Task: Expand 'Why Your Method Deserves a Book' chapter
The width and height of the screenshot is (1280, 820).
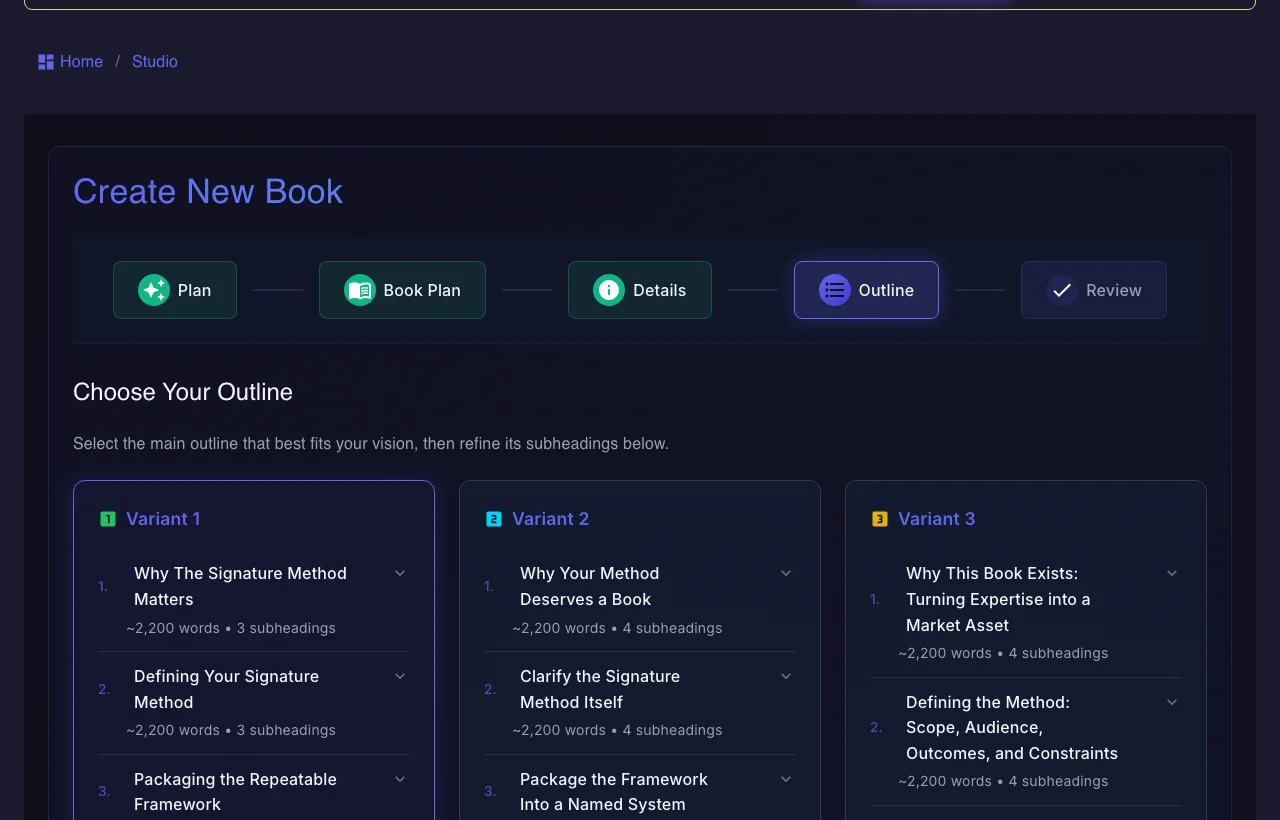Action: [786, 573]
